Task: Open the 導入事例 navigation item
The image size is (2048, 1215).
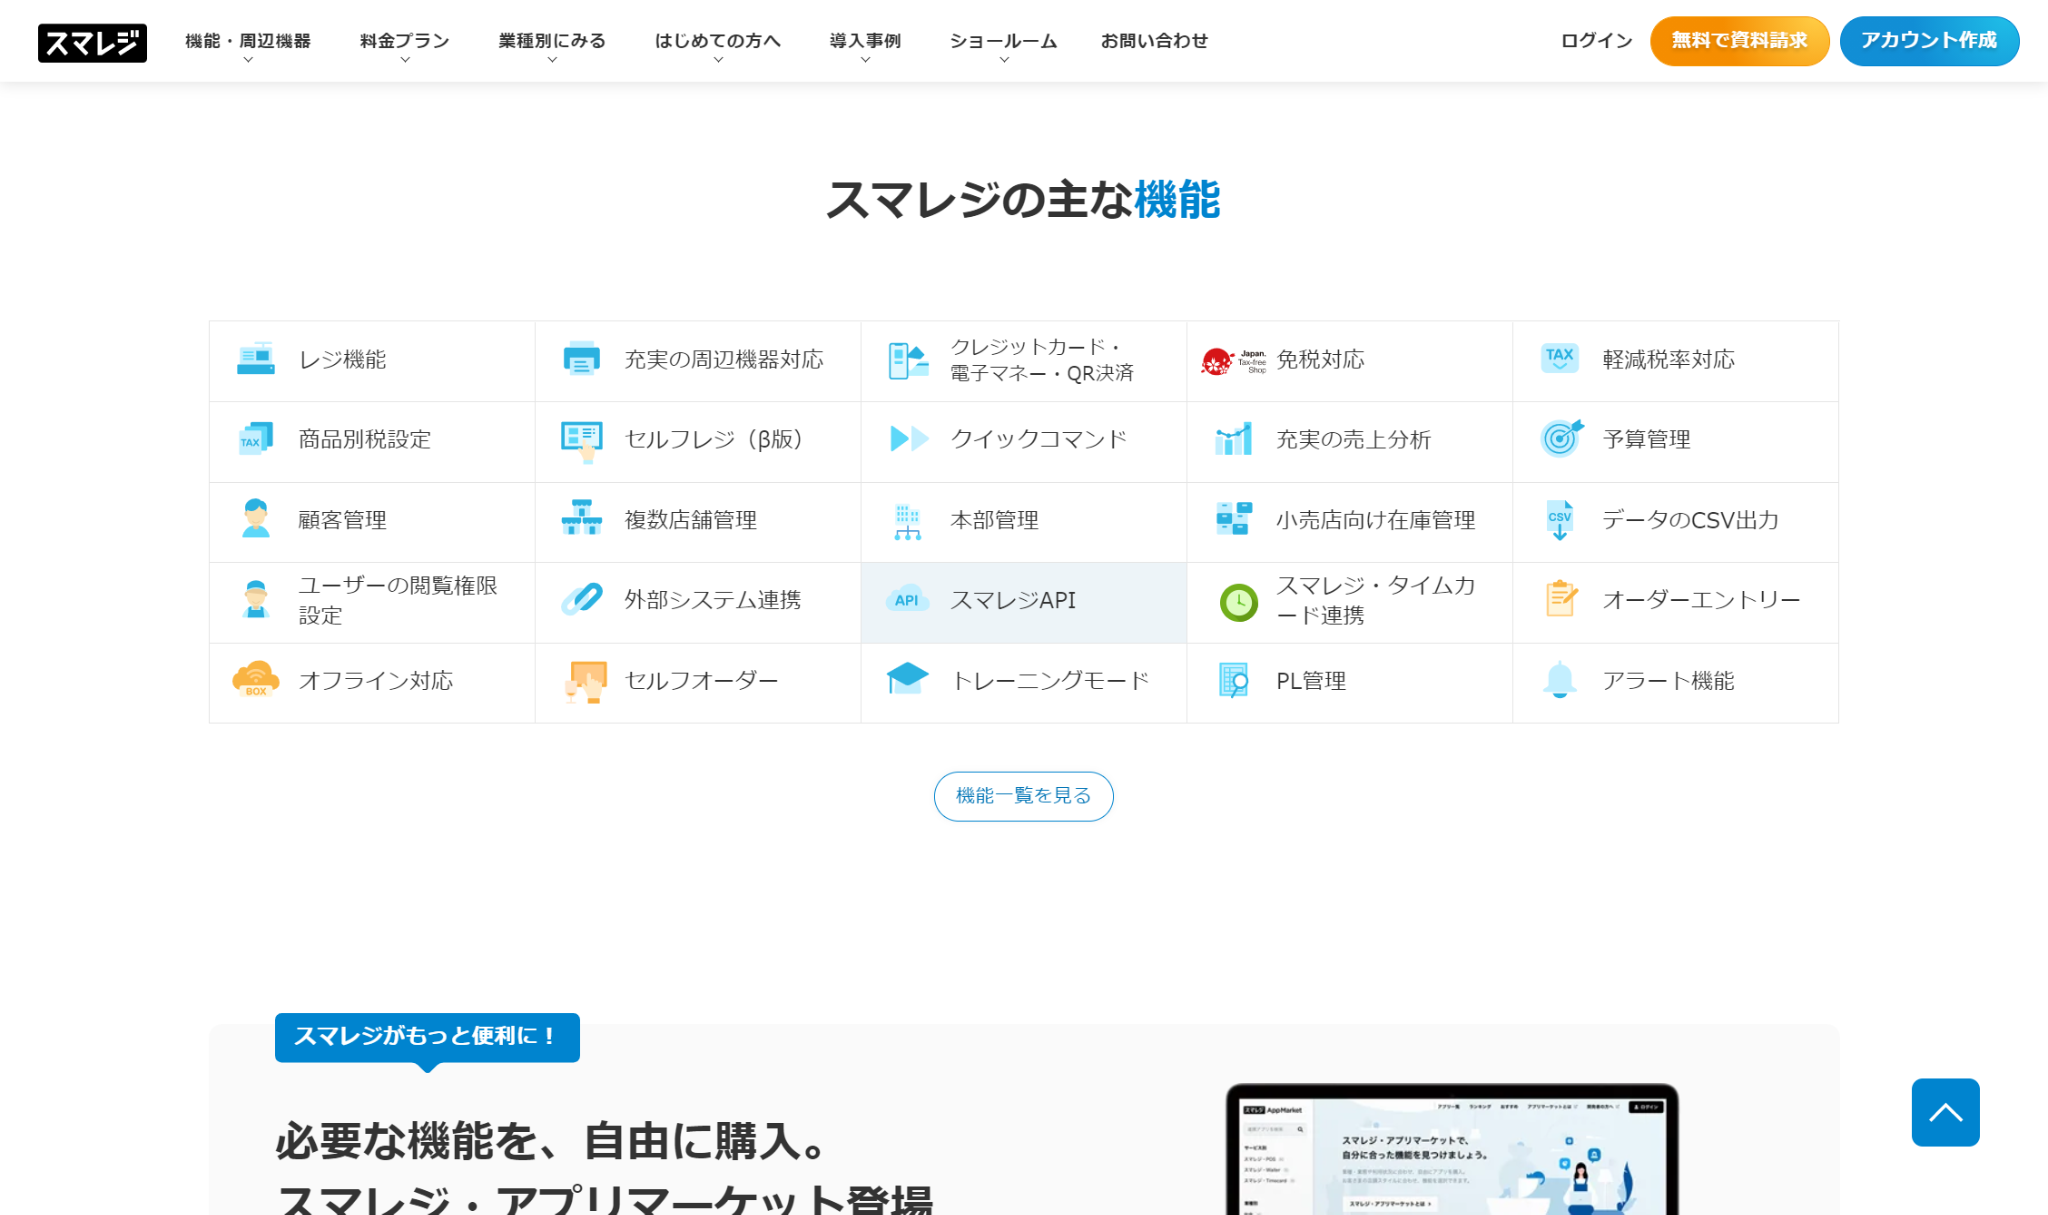Action: (x=865, y=41)
